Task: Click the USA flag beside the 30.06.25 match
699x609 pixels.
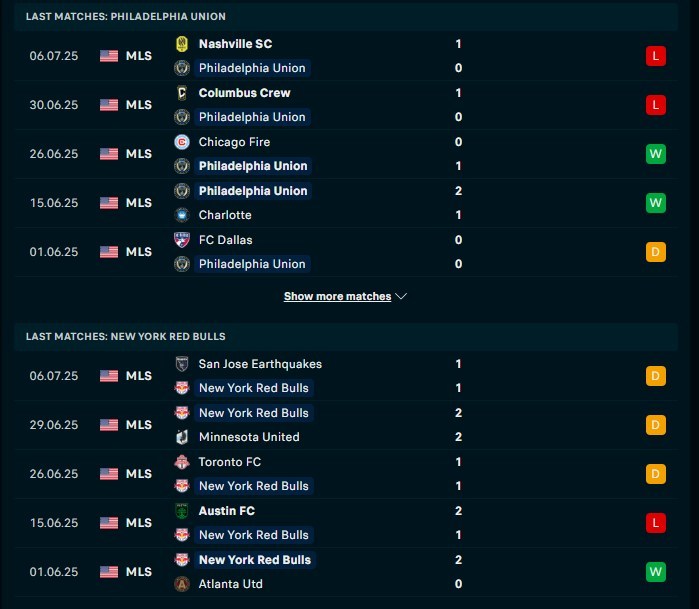Action: coord(109,105)
